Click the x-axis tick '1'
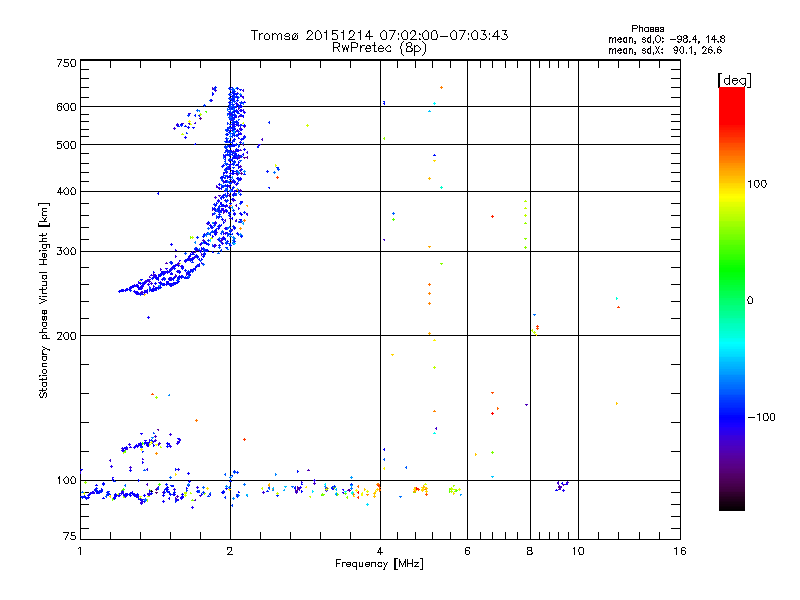The height and width of the screenshot is (600, 800). 80,551
